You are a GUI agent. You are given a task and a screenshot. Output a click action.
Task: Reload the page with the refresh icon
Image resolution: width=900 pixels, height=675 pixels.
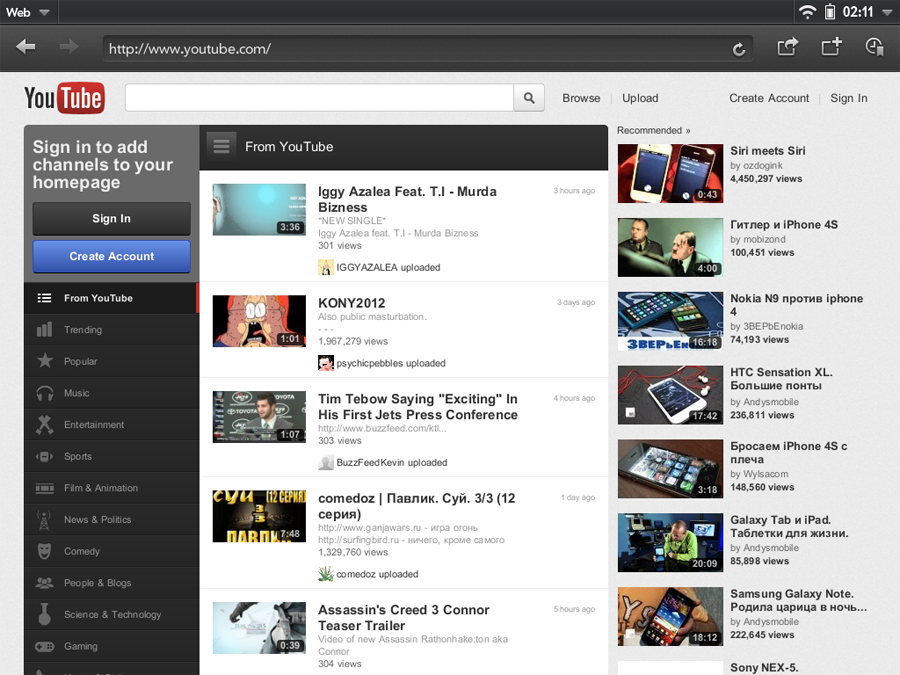[739, 49]
